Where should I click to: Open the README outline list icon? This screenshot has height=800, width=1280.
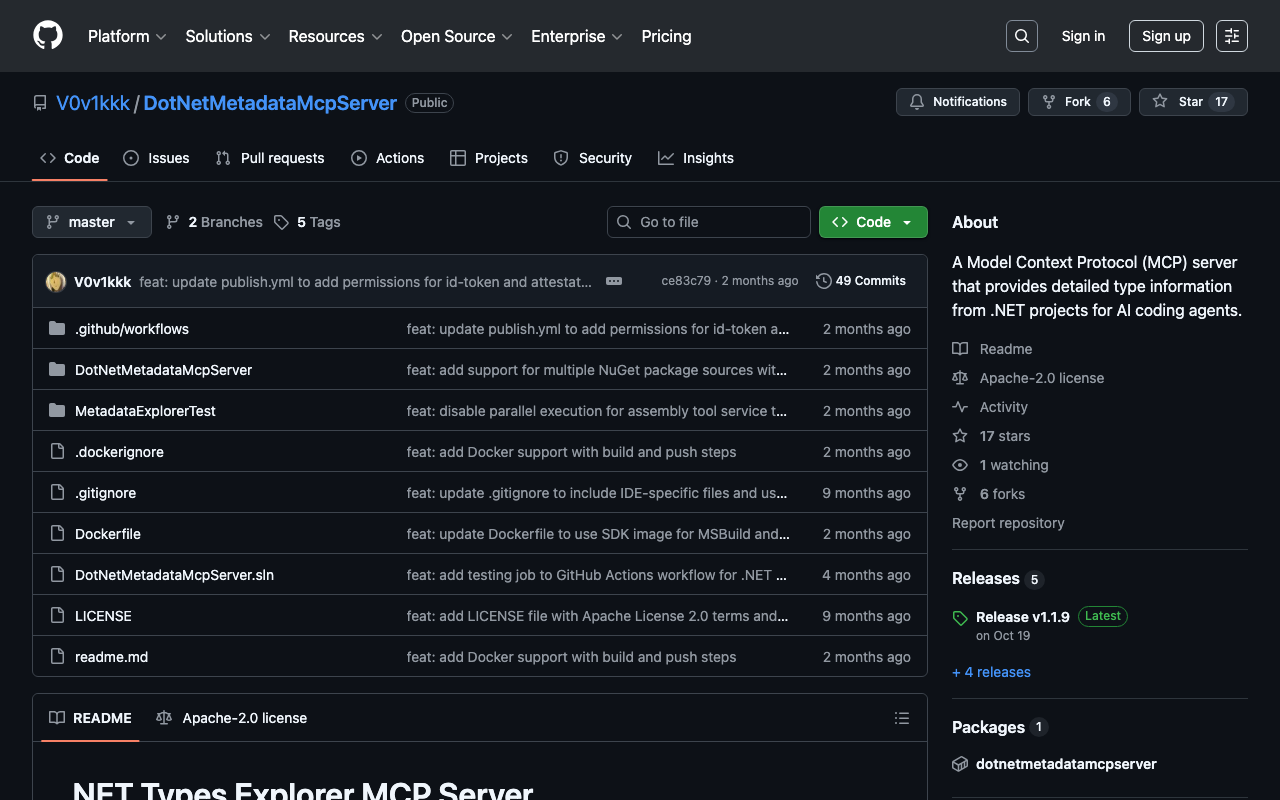(901, 718)
